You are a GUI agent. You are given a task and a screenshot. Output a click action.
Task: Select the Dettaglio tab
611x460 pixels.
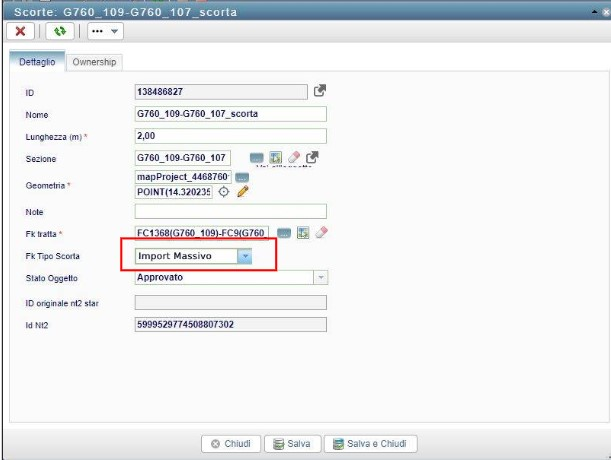click(x=38, y=62)
